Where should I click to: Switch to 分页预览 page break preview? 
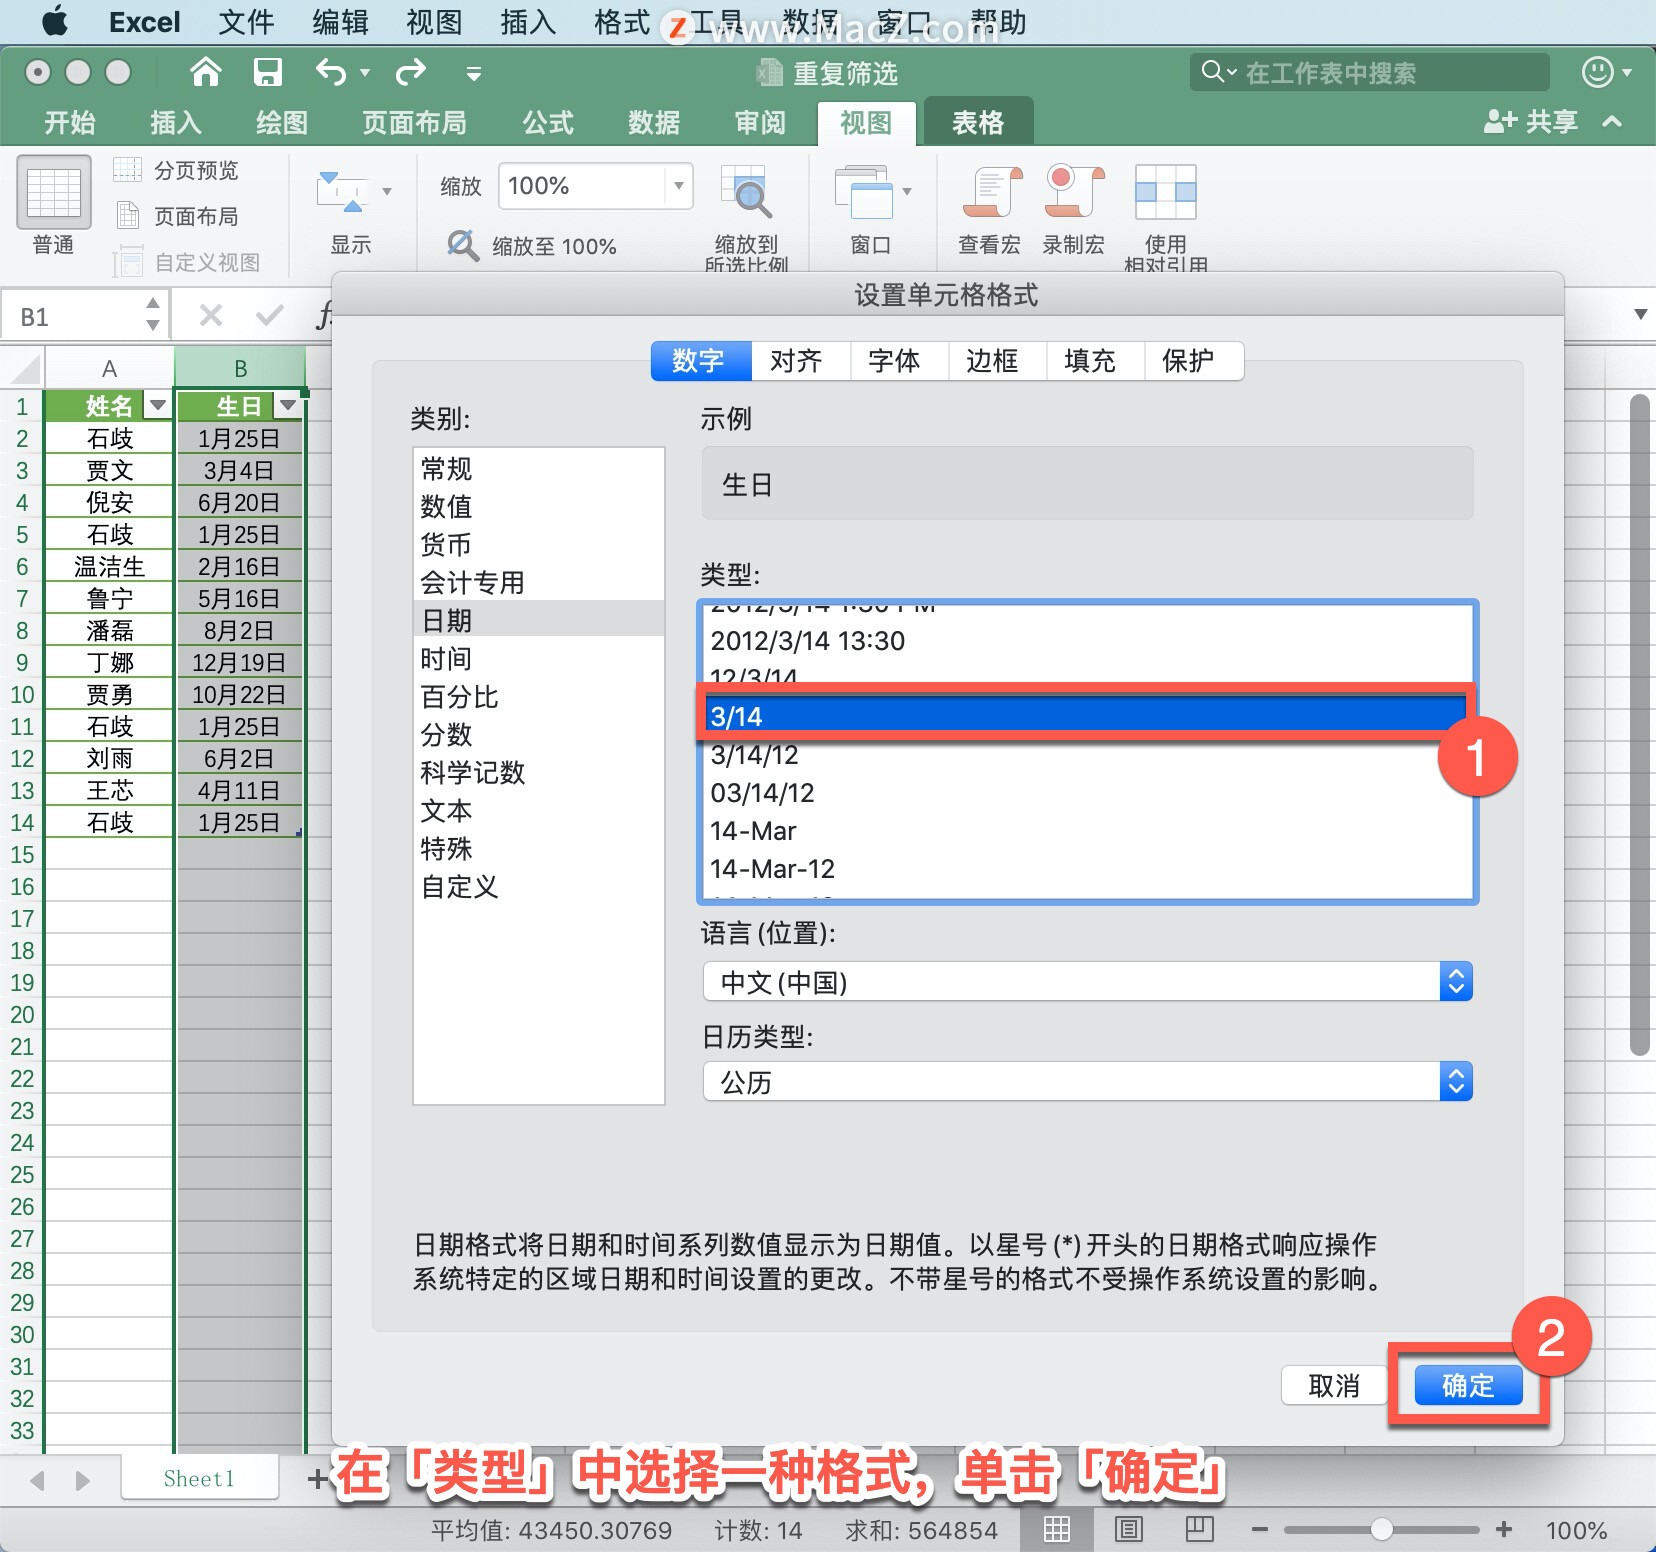coord(176,170)
